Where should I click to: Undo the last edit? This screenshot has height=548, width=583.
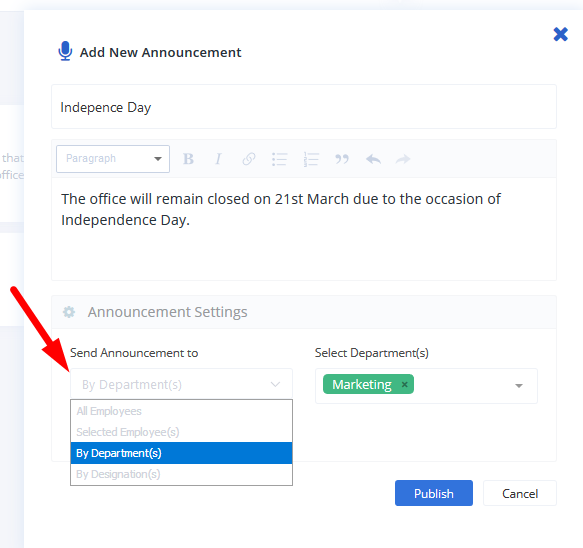pyautogui.click(x=373, y=159)
